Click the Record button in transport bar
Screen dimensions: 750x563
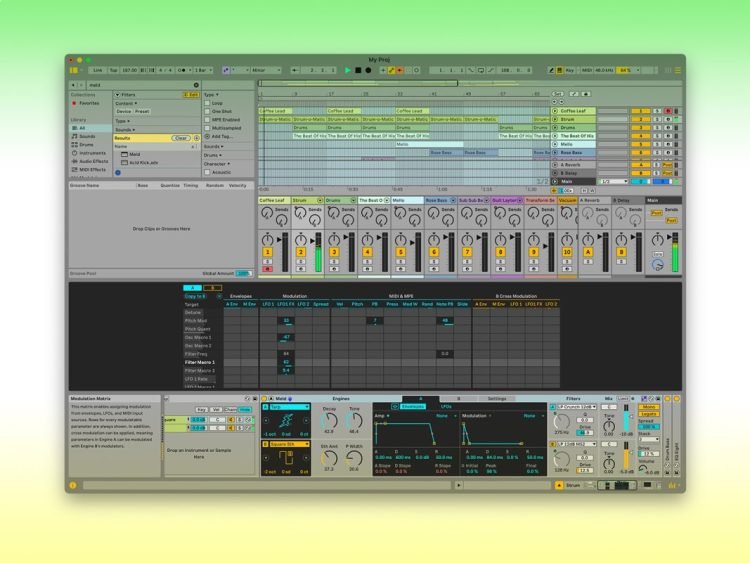point(368,71)
